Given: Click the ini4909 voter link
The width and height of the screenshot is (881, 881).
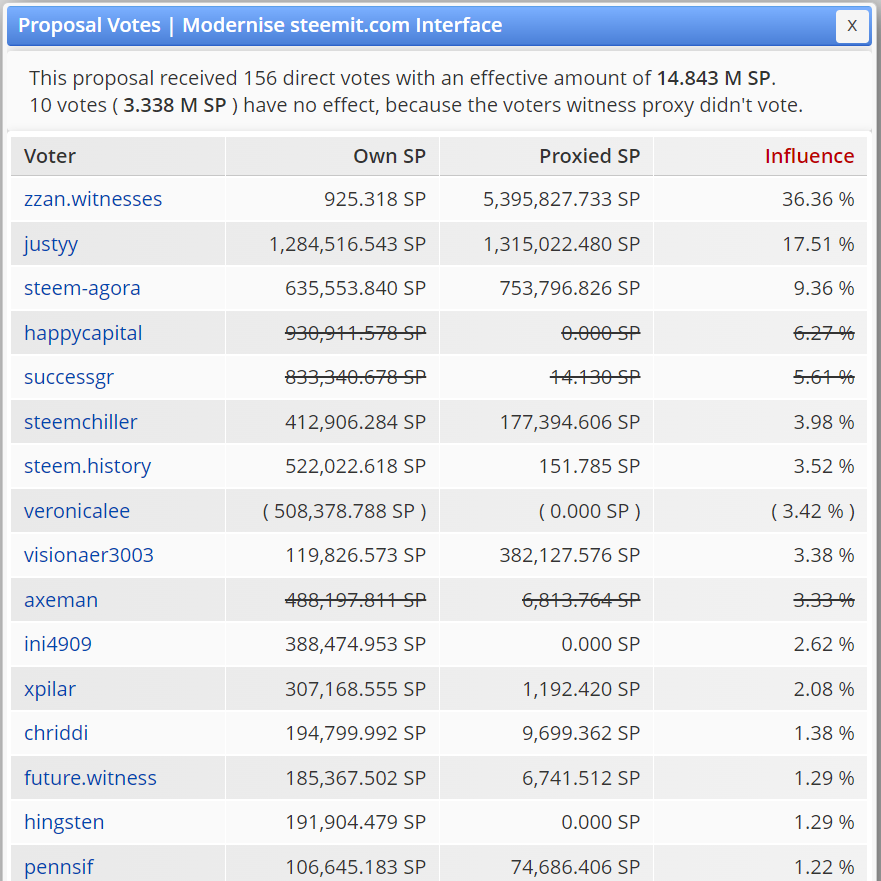Looking at the screenshot, I should pyautogui.click(x=58, y=644).
